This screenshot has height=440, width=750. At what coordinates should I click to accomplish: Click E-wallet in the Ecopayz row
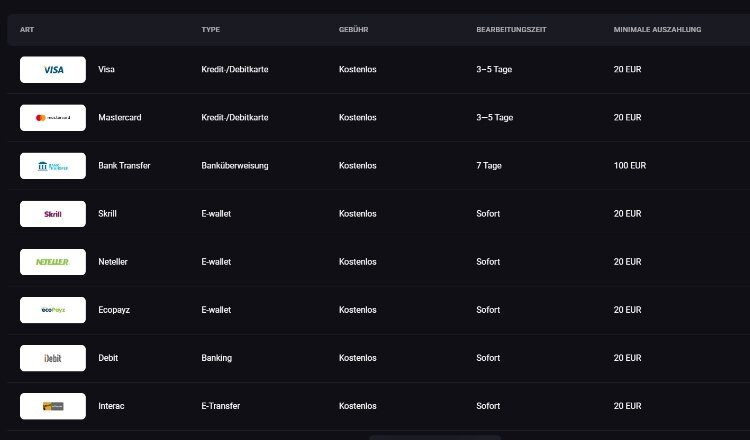pyautogui.click(x=216, y=310)
